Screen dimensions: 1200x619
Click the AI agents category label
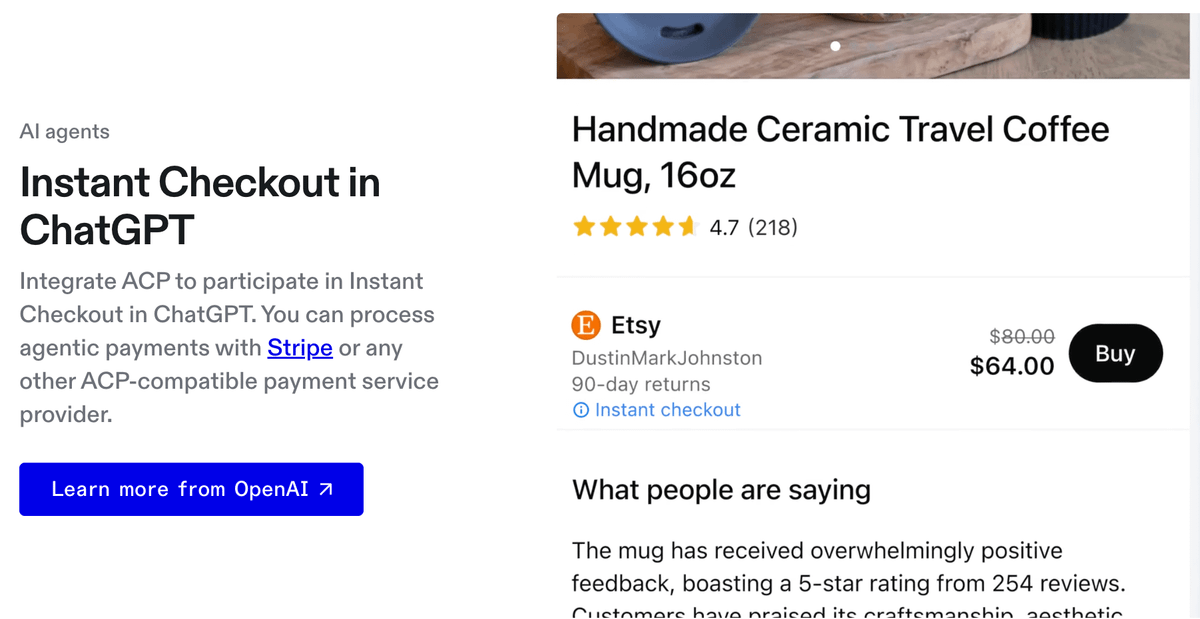click(65, 132)
